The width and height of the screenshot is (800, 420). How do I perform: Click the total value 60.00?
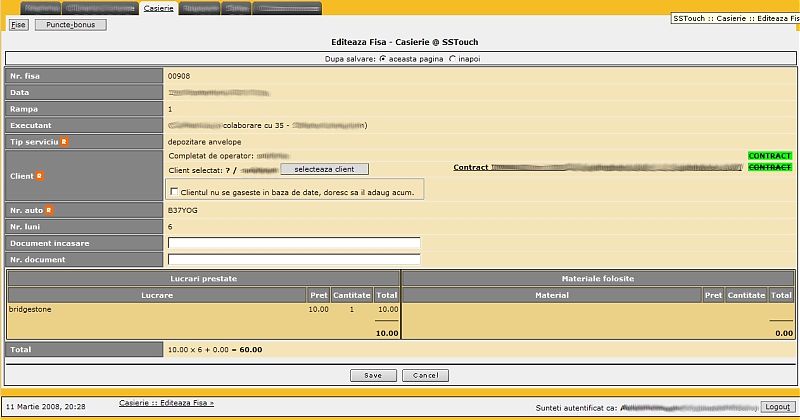(251, 350)
